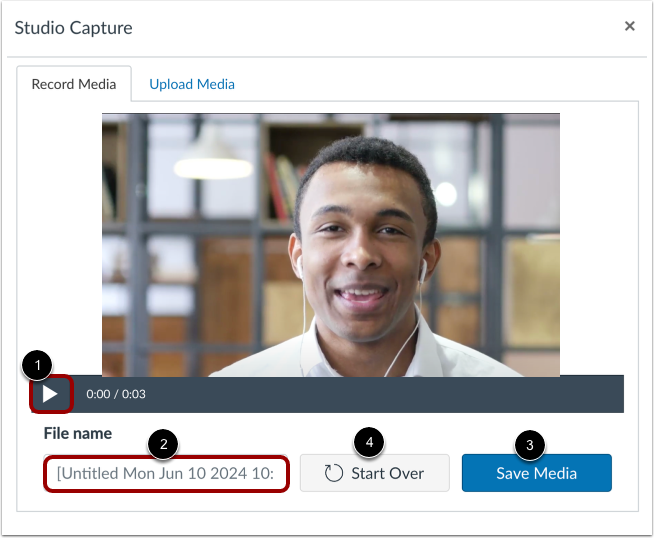Save the recording with Save Media

click(x=536, y=473)
